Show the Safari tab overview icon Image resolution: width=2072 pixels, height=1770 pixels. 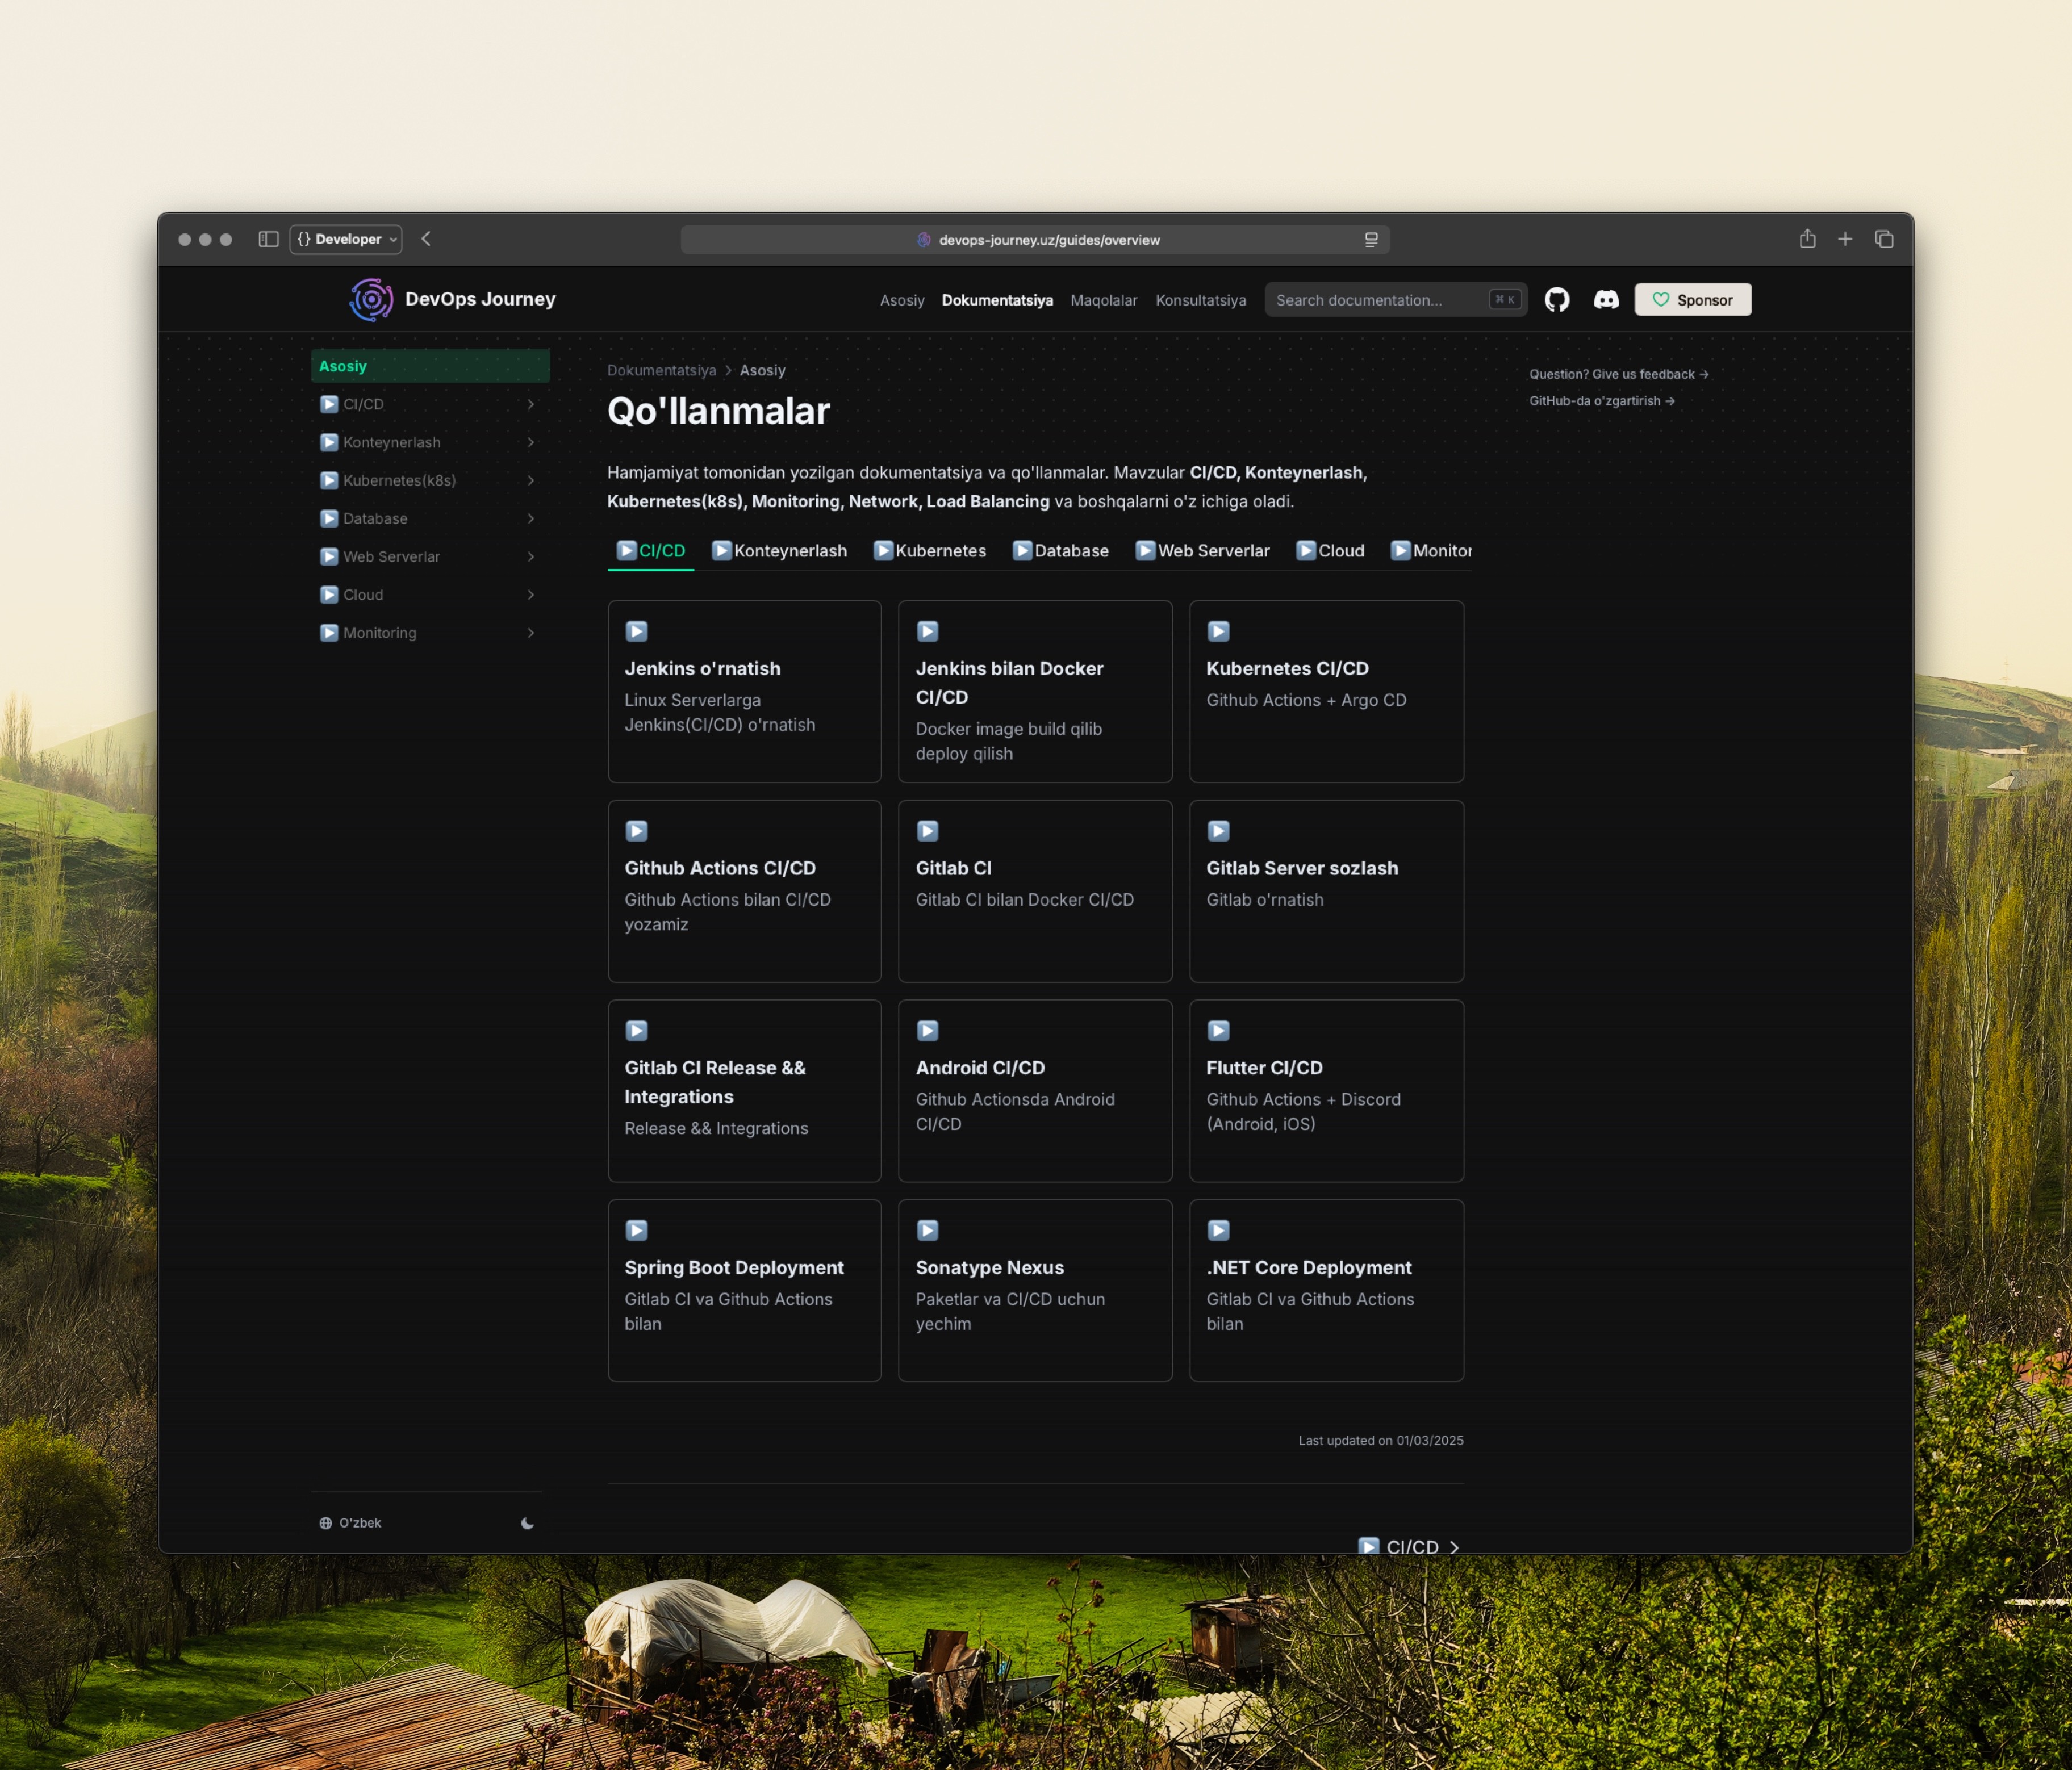(1884, 239)
